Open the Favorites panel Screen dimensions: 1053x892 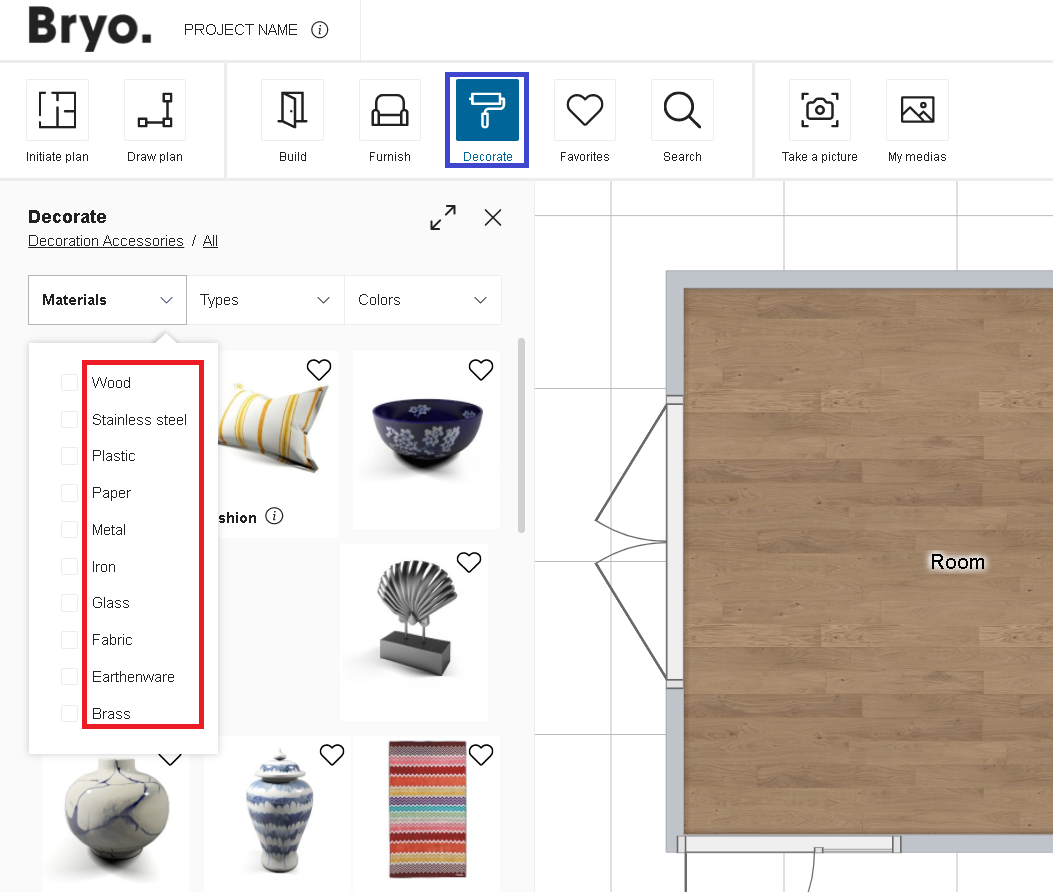584,119
